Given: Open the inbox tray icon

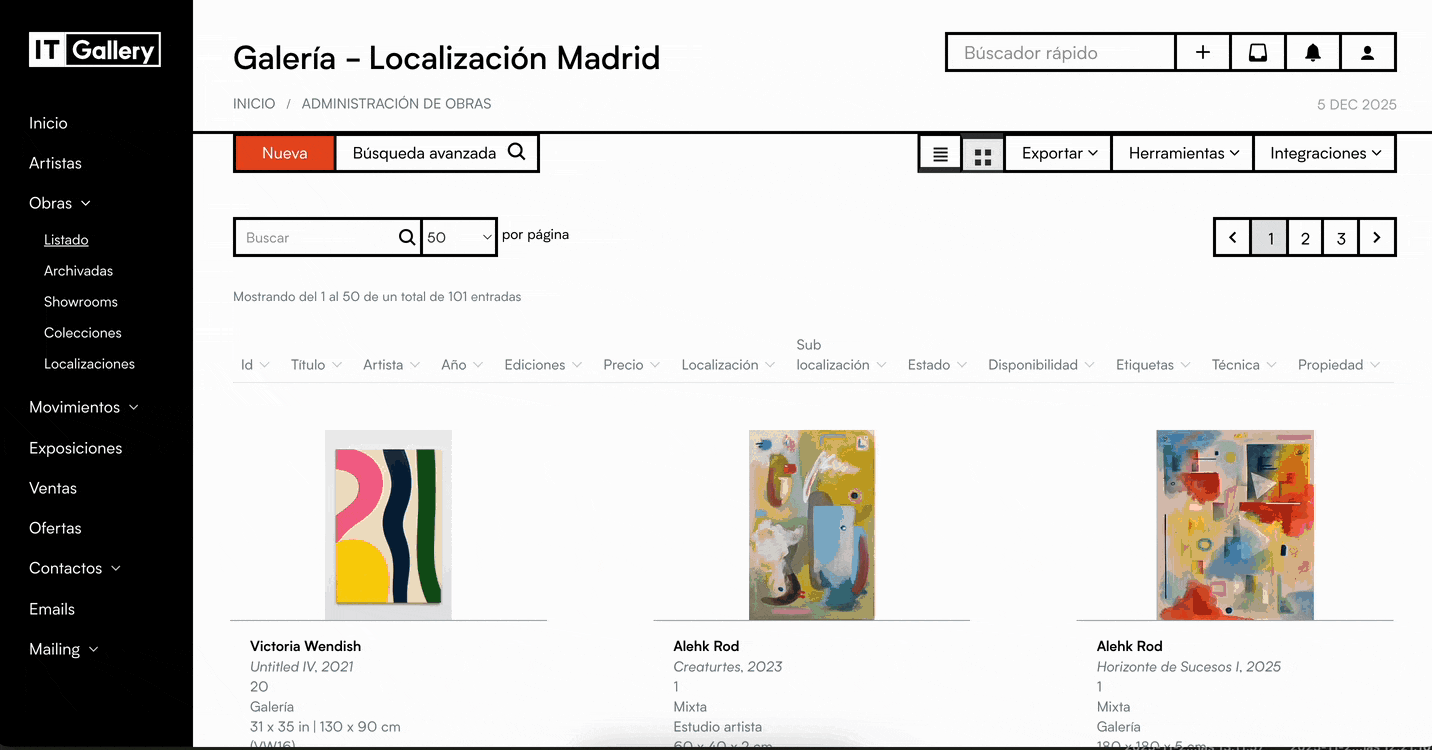Looking at the screenshot, I should (1258, 53).
